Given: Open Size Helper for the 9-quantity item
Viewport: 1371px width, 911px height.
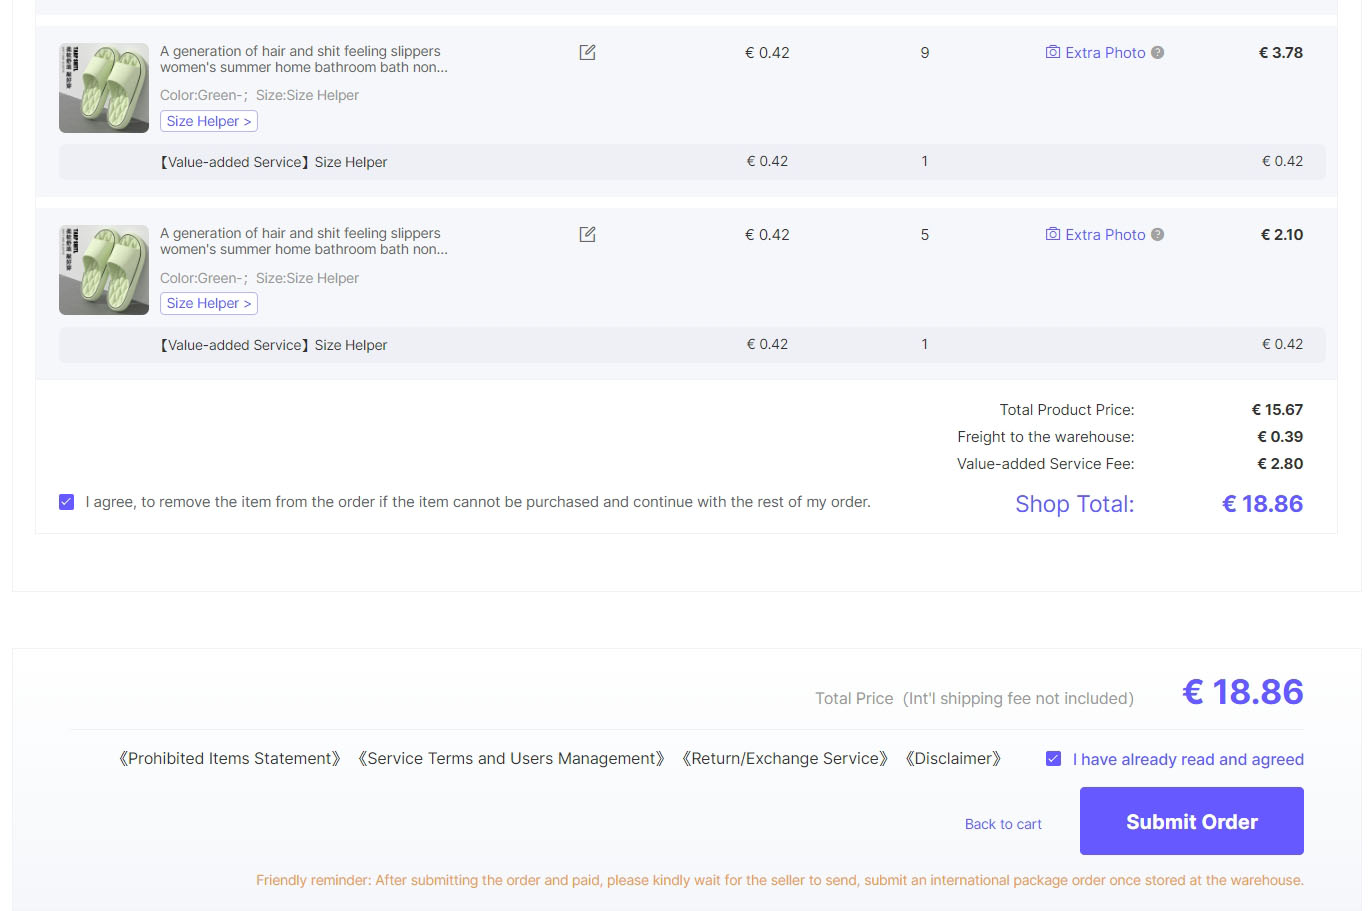Looking at the screenshot, I should pyautogui.click(x=209, y=121).
